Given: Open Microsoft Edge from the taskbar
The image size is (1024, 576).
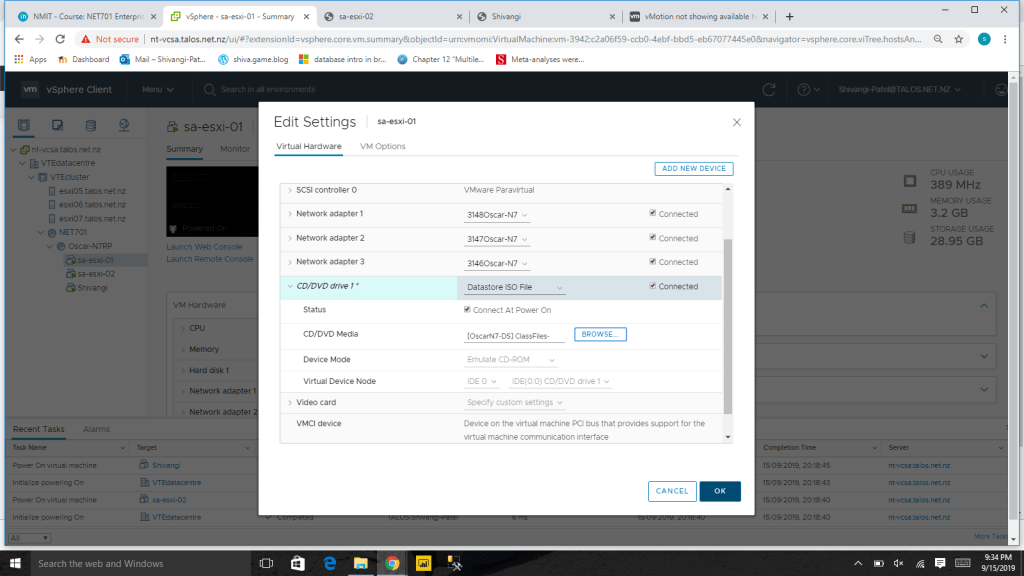Looking at the screenshot, I should tap(329, 563).
